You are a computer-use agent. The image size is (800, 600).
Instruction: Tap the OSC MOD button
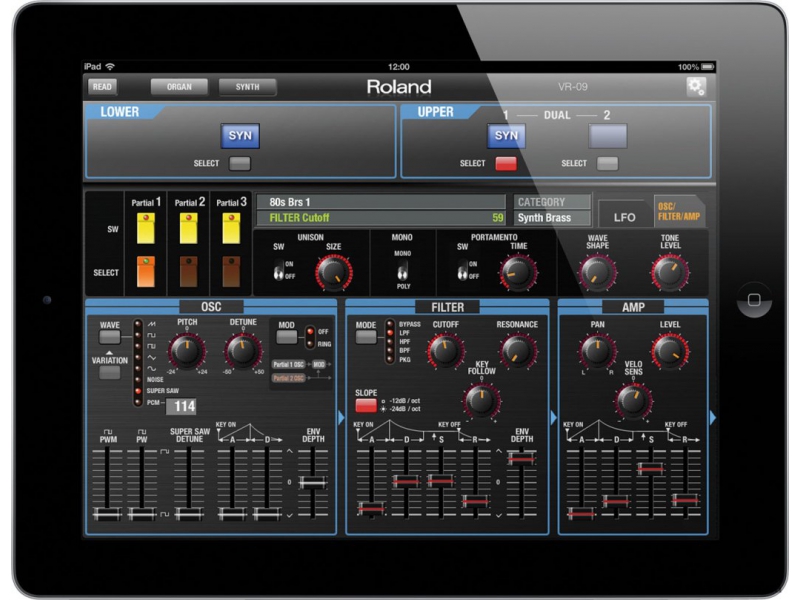286,337
